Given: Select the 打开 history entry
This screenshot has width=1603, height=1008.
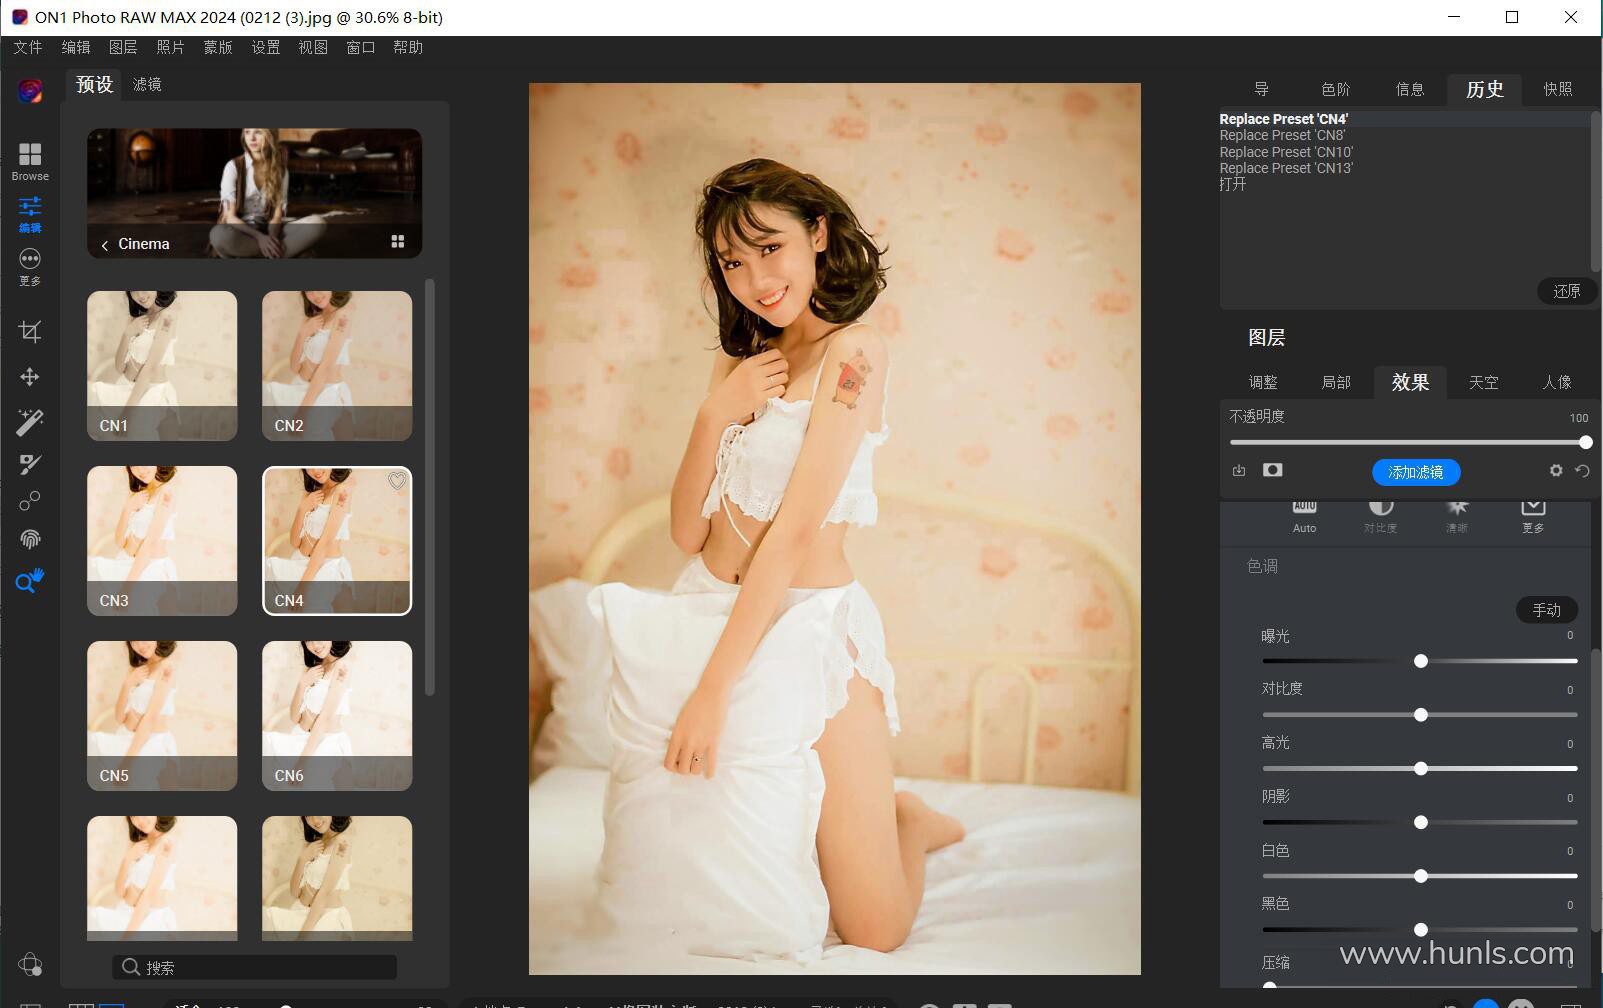Looking at the screenshot, I should pyautogui.click(x=1233, y=185).
